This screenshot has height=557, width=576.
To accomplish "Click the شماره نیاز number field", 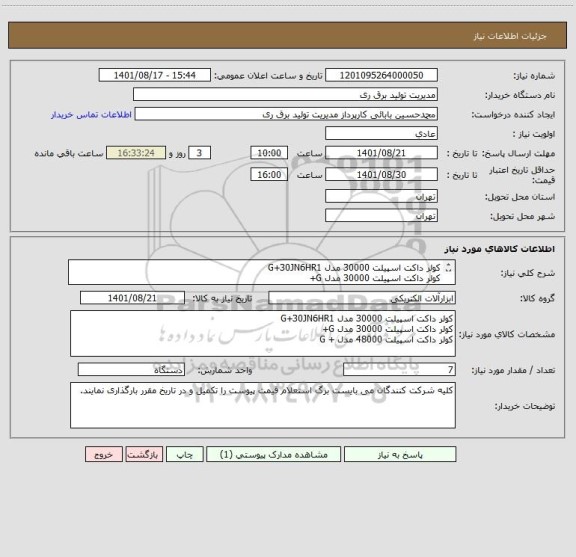I will tap(381, 75).
